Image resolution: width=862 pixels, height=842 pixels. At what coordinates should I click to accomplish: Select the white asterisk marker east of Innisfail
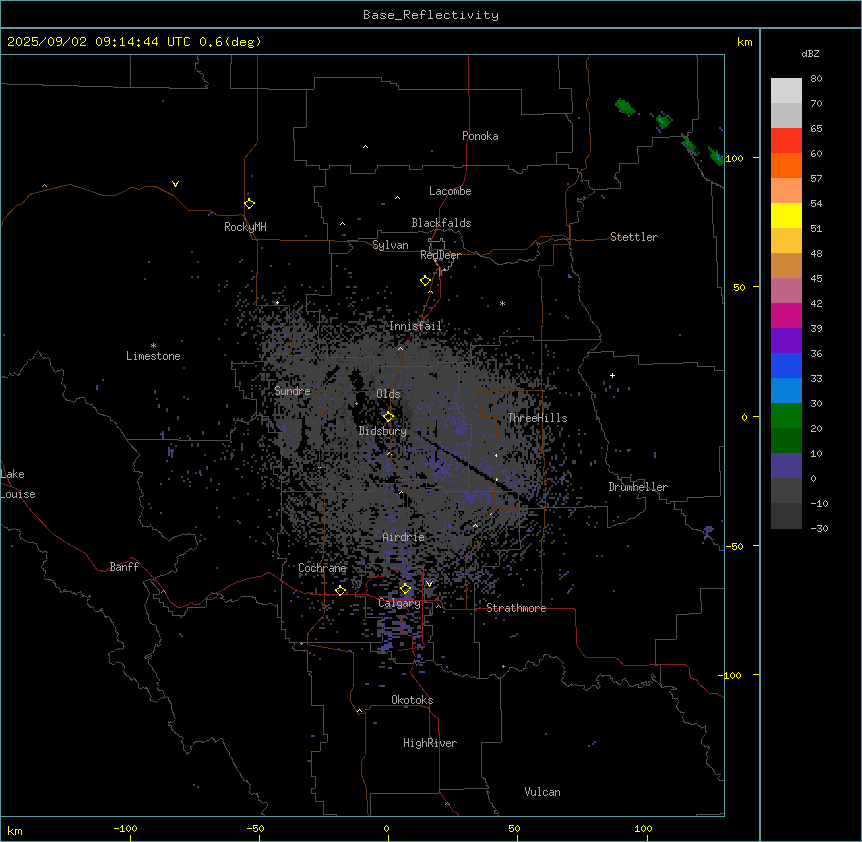502,303
